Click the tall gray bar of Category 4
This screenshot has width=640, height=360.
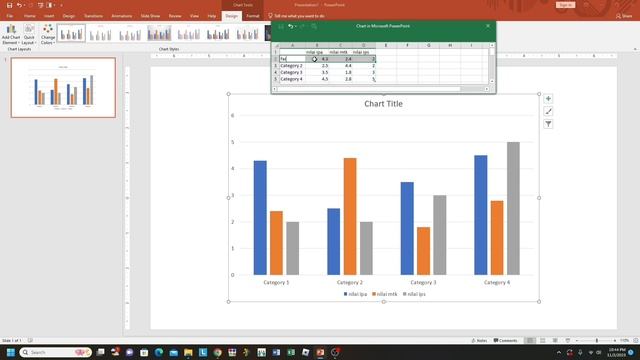[x=513, y=208]
